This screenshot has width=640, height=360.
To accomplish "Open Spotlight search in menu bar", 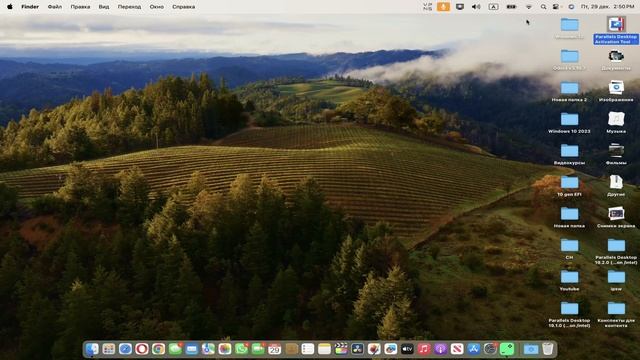I will point(543,7).
